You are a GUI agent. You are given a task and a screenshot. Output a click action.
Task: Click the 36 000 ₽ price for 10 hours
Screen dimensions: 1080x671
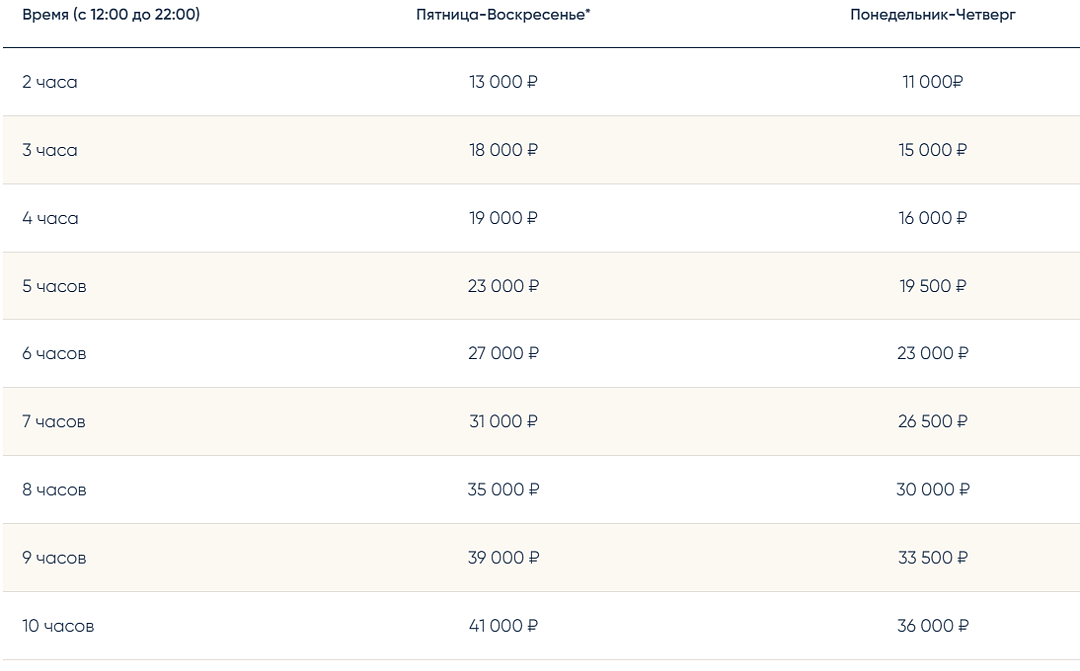[932, 626]
